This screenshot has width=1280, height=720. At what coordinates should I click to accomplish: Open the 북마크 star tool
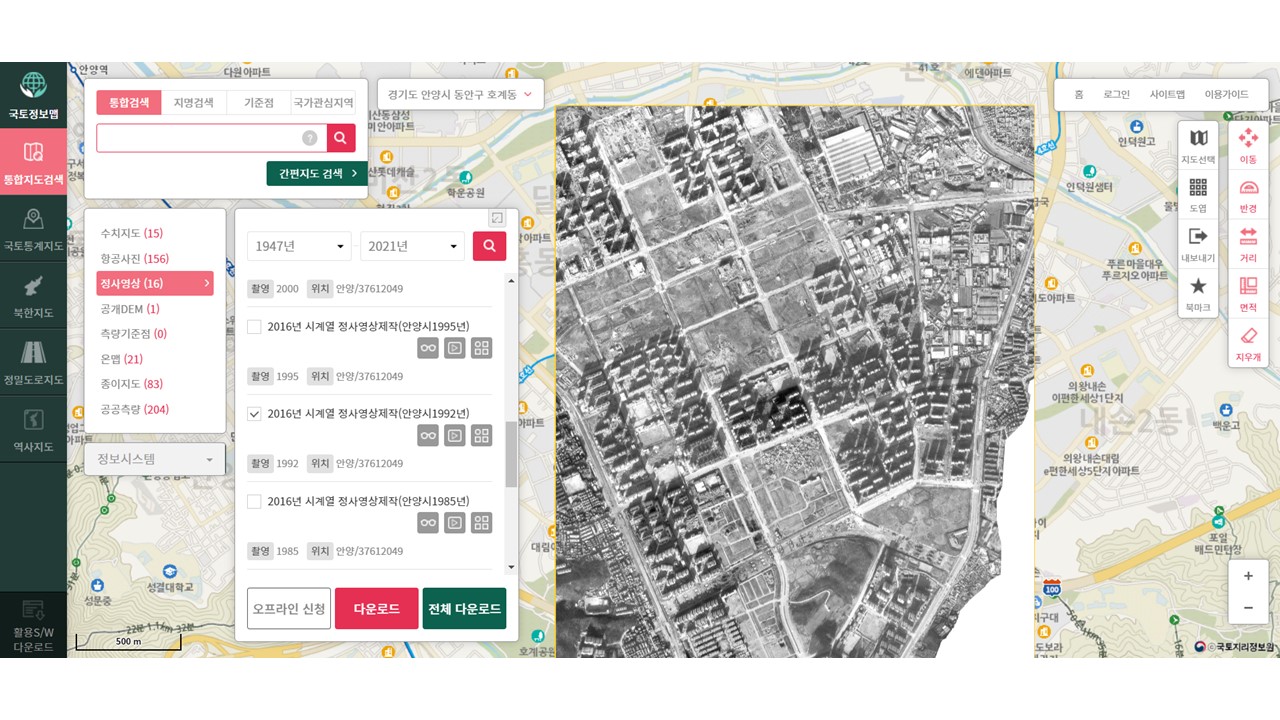click(x=1198, y=292)
